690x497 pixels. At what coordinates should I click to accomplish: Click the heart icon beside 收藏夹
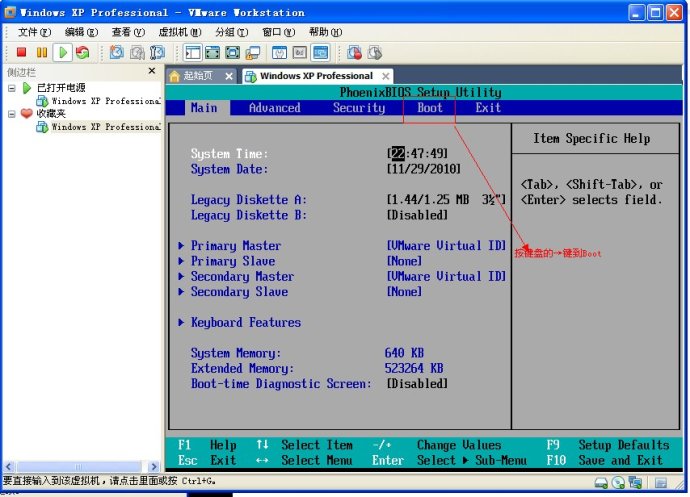click(27, 114)
